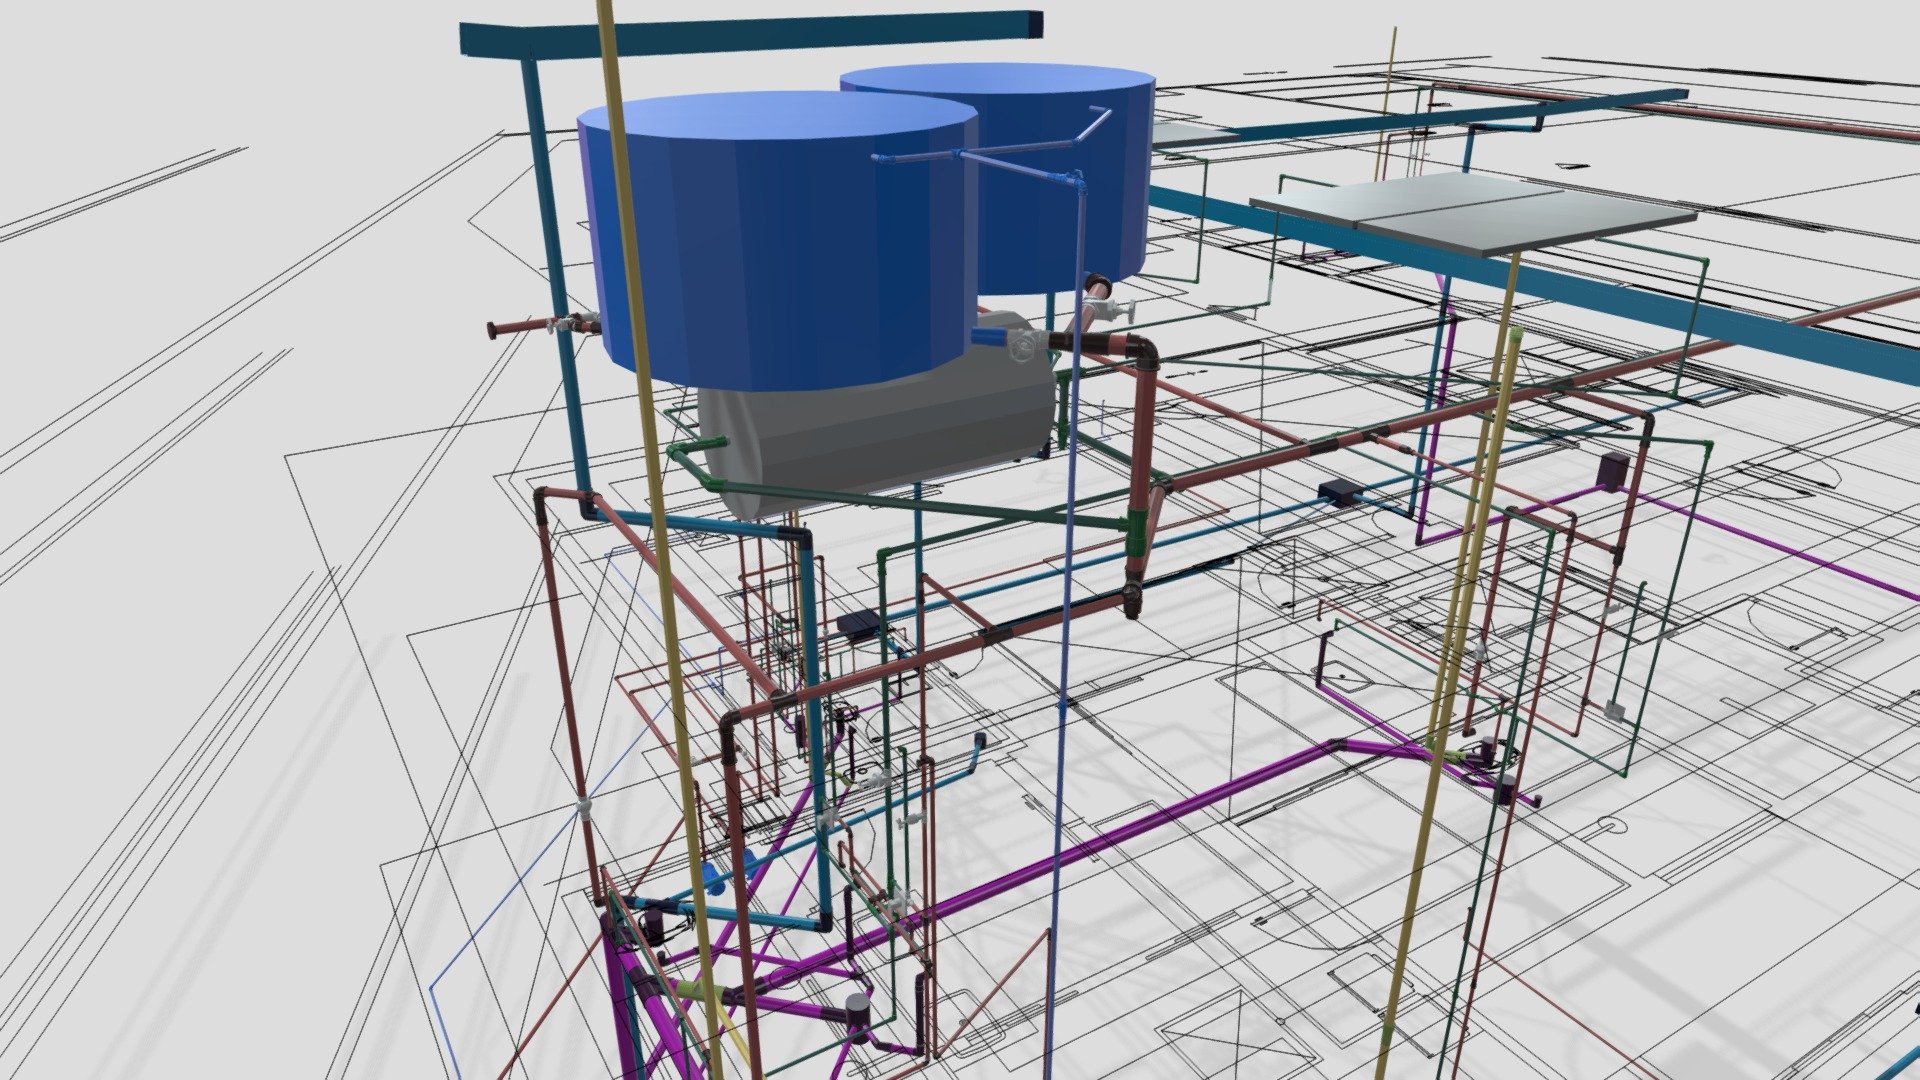Select the teal horizontal beam above tanks
The height and width of the screenshot is (1080, 1920).
[x=752, y=34]
